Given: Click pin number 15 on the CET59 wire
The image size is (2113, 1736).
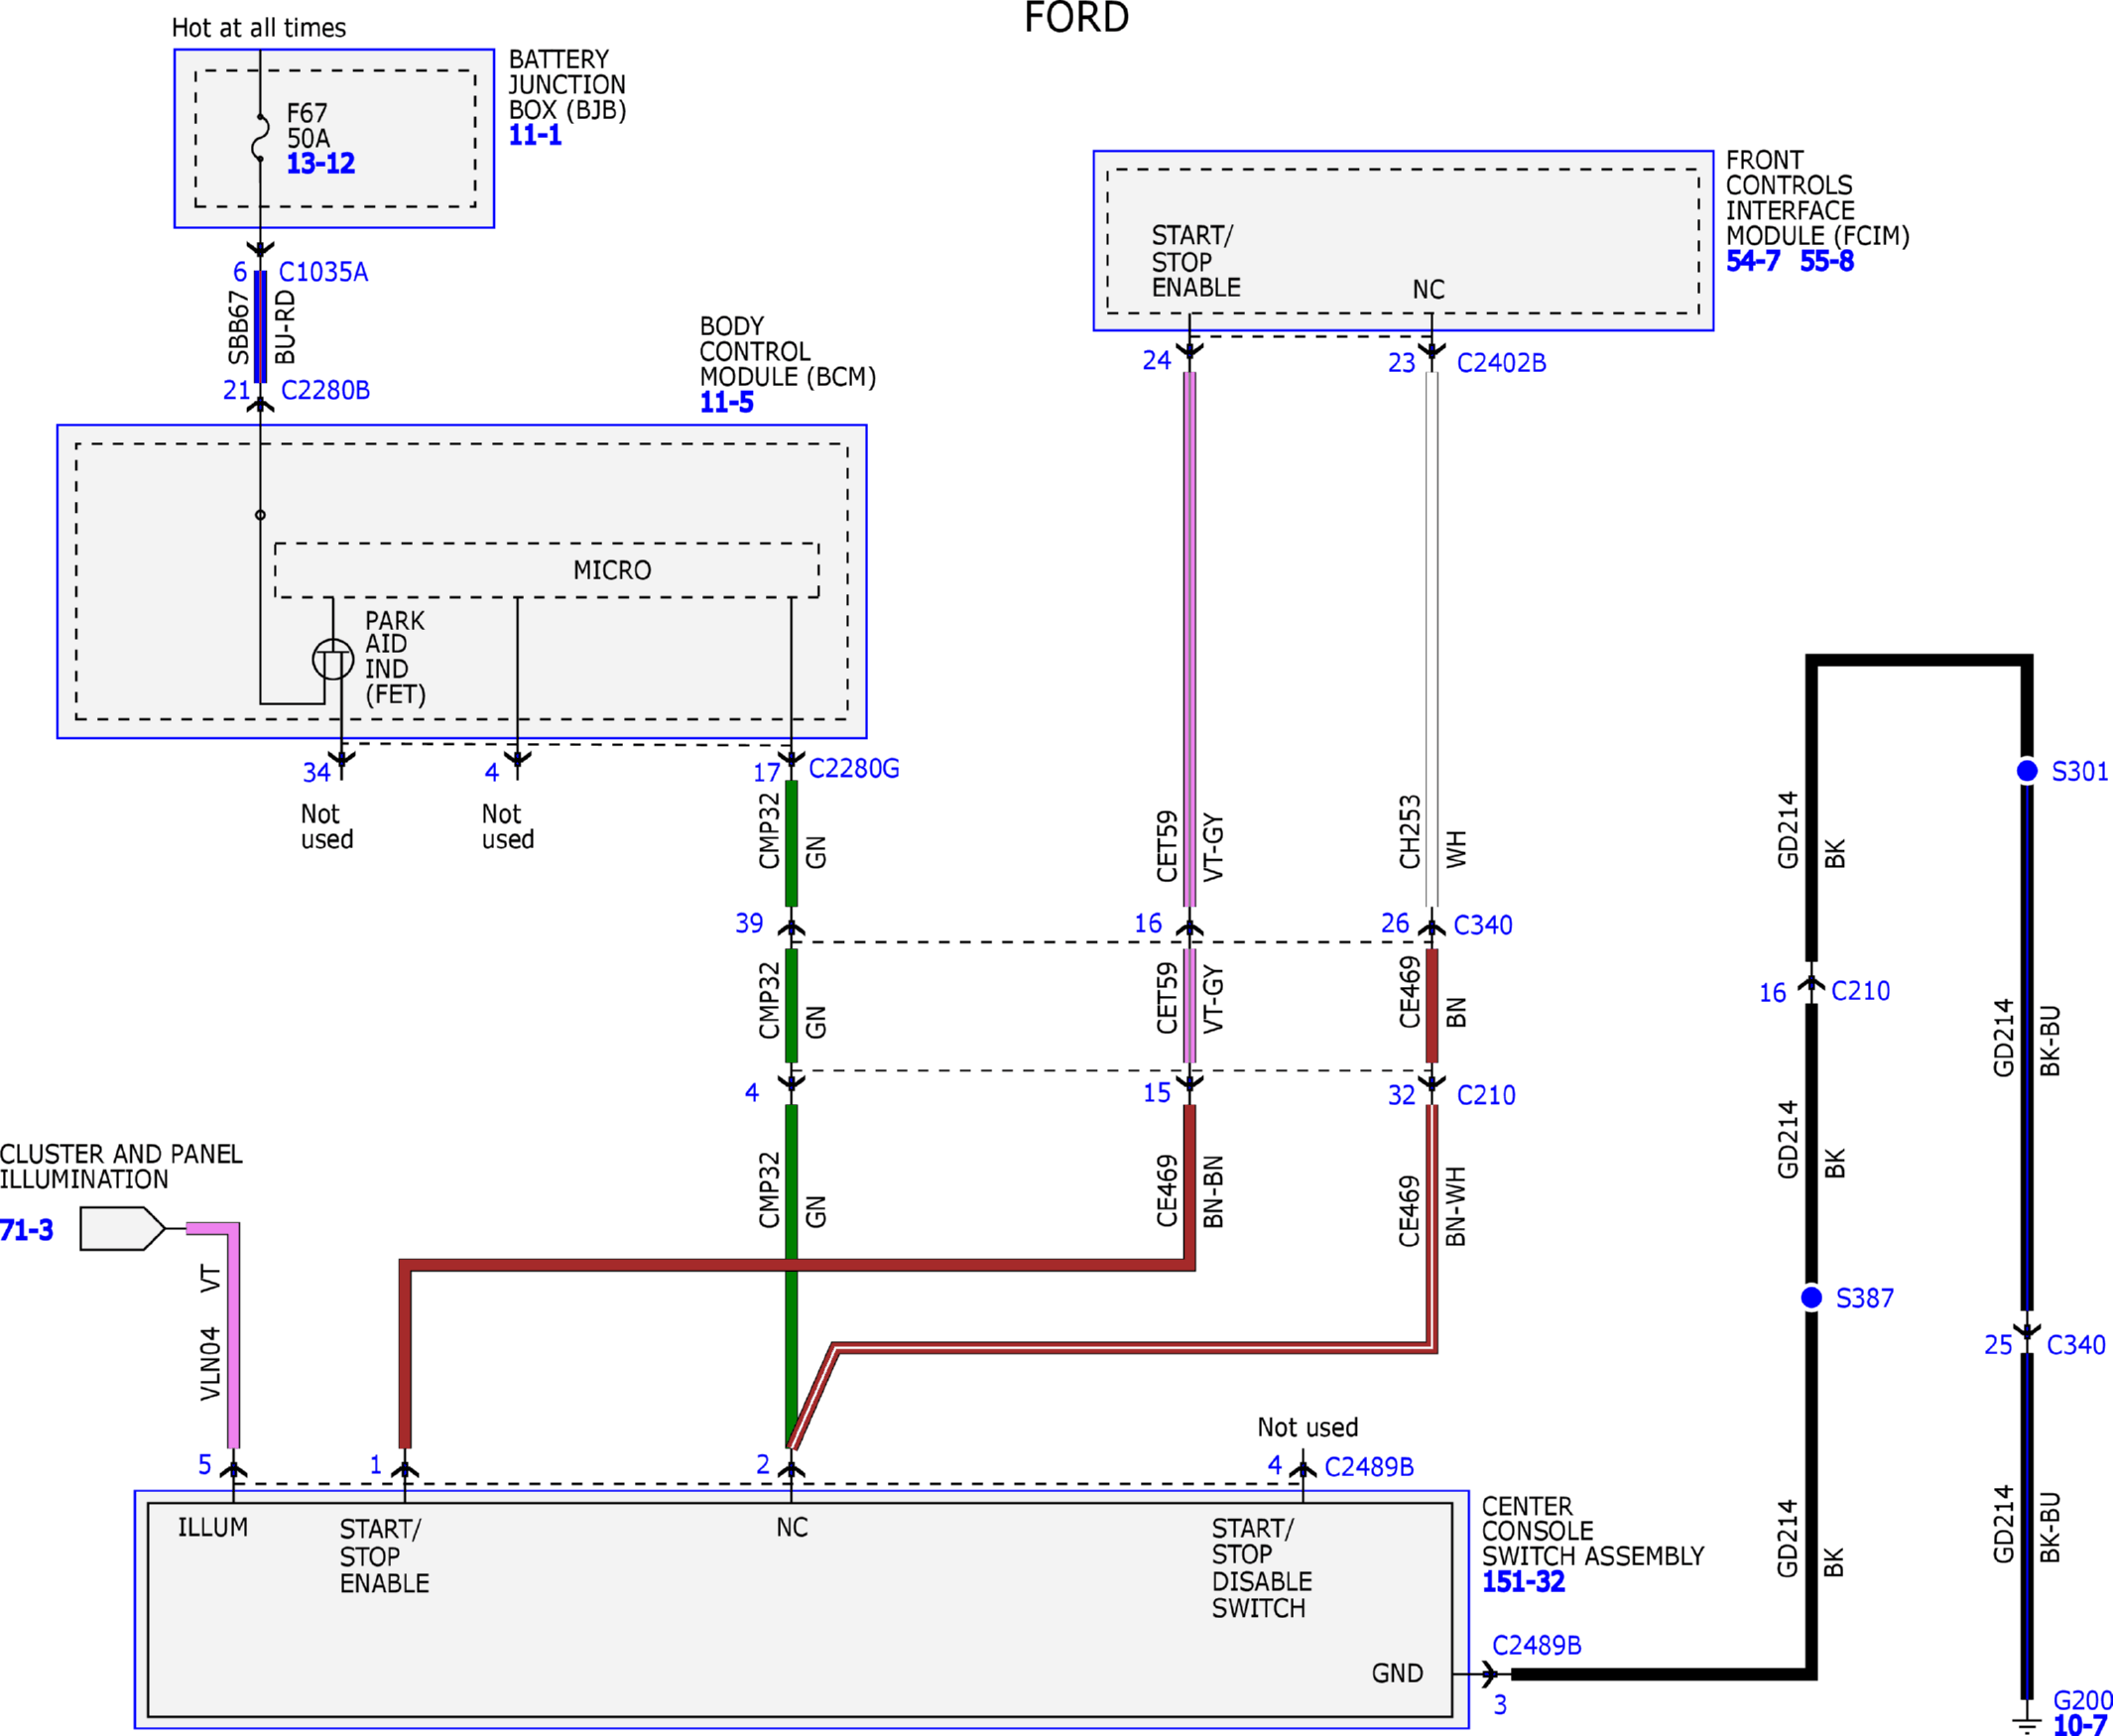Looking at the screenshot, I should point(1157,1093).
